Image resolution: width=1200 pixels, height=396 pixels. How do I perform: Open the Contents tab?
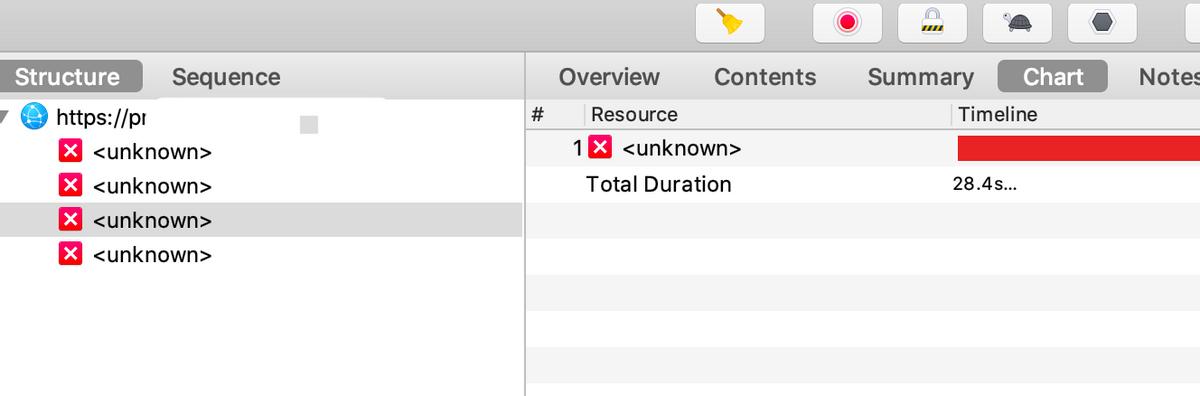point(765,77)
